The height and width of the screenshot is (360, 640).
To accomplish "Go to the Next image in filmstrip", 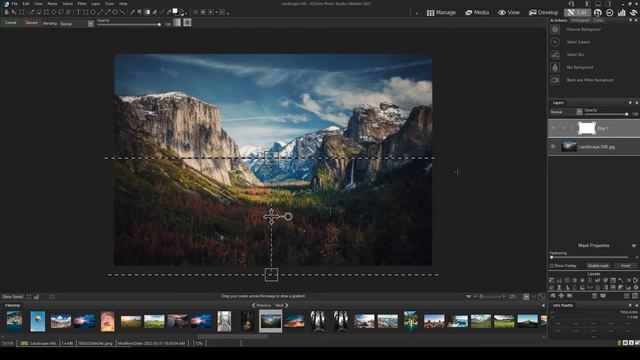I will (282, 305).
